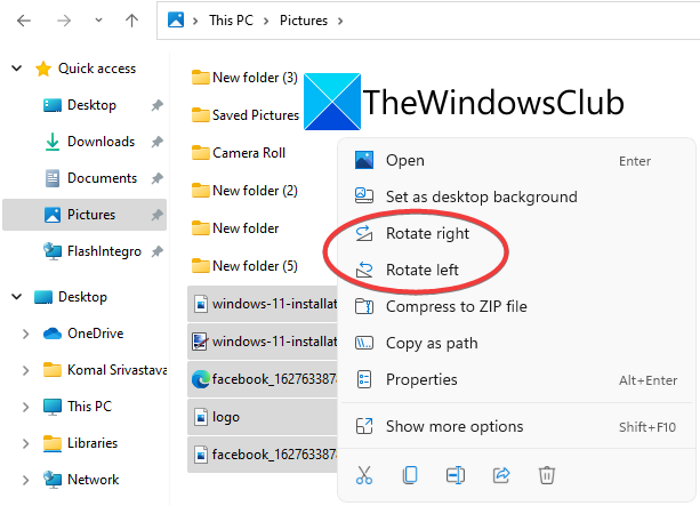Select Libraries in the navigation tree
The height and width of the screenshot is (506, 700).
(x=92, y=443)
